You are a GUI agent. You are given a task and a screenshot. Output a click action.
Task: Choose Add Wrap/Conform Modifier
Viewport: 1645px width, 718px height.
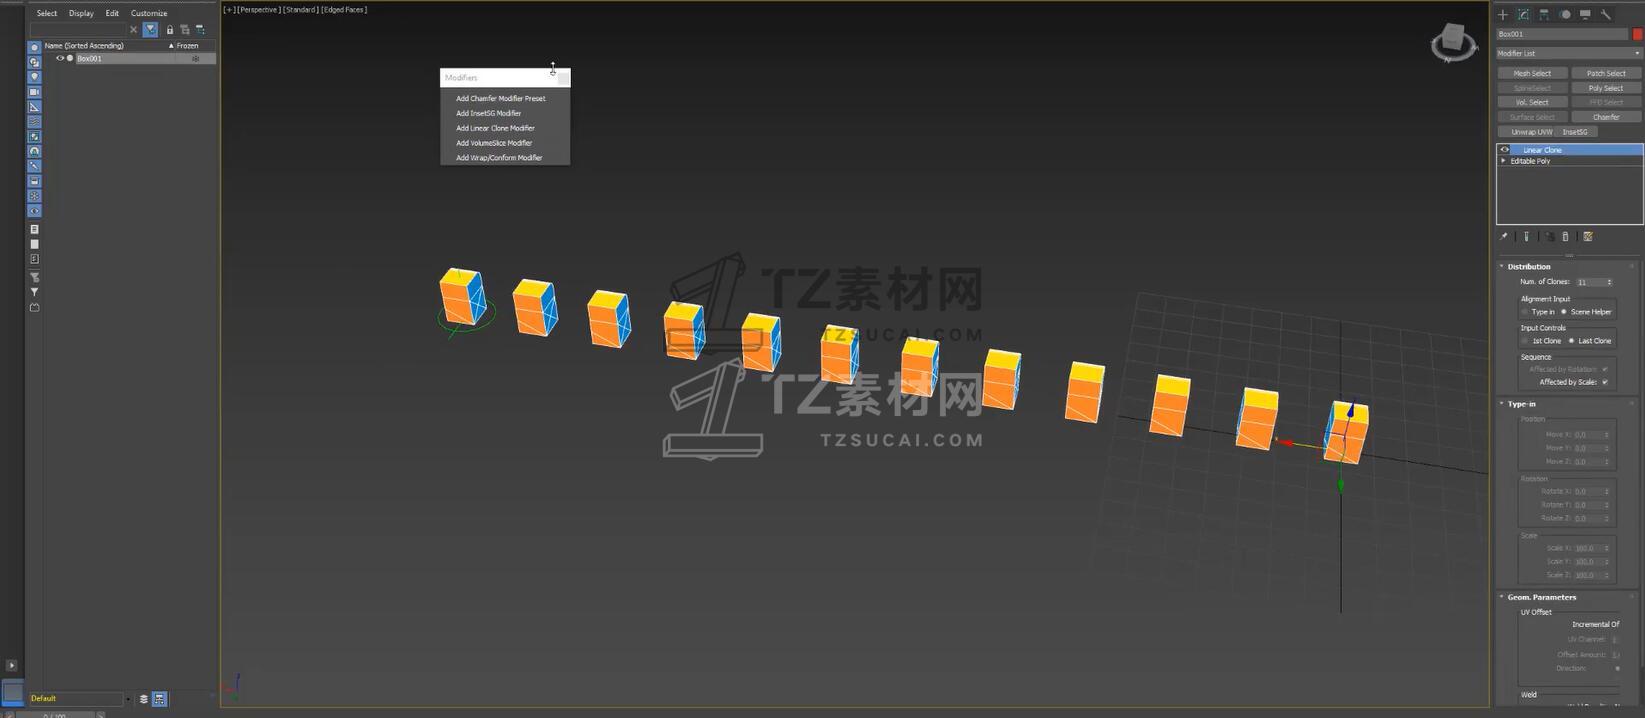[x=499, y=158]
